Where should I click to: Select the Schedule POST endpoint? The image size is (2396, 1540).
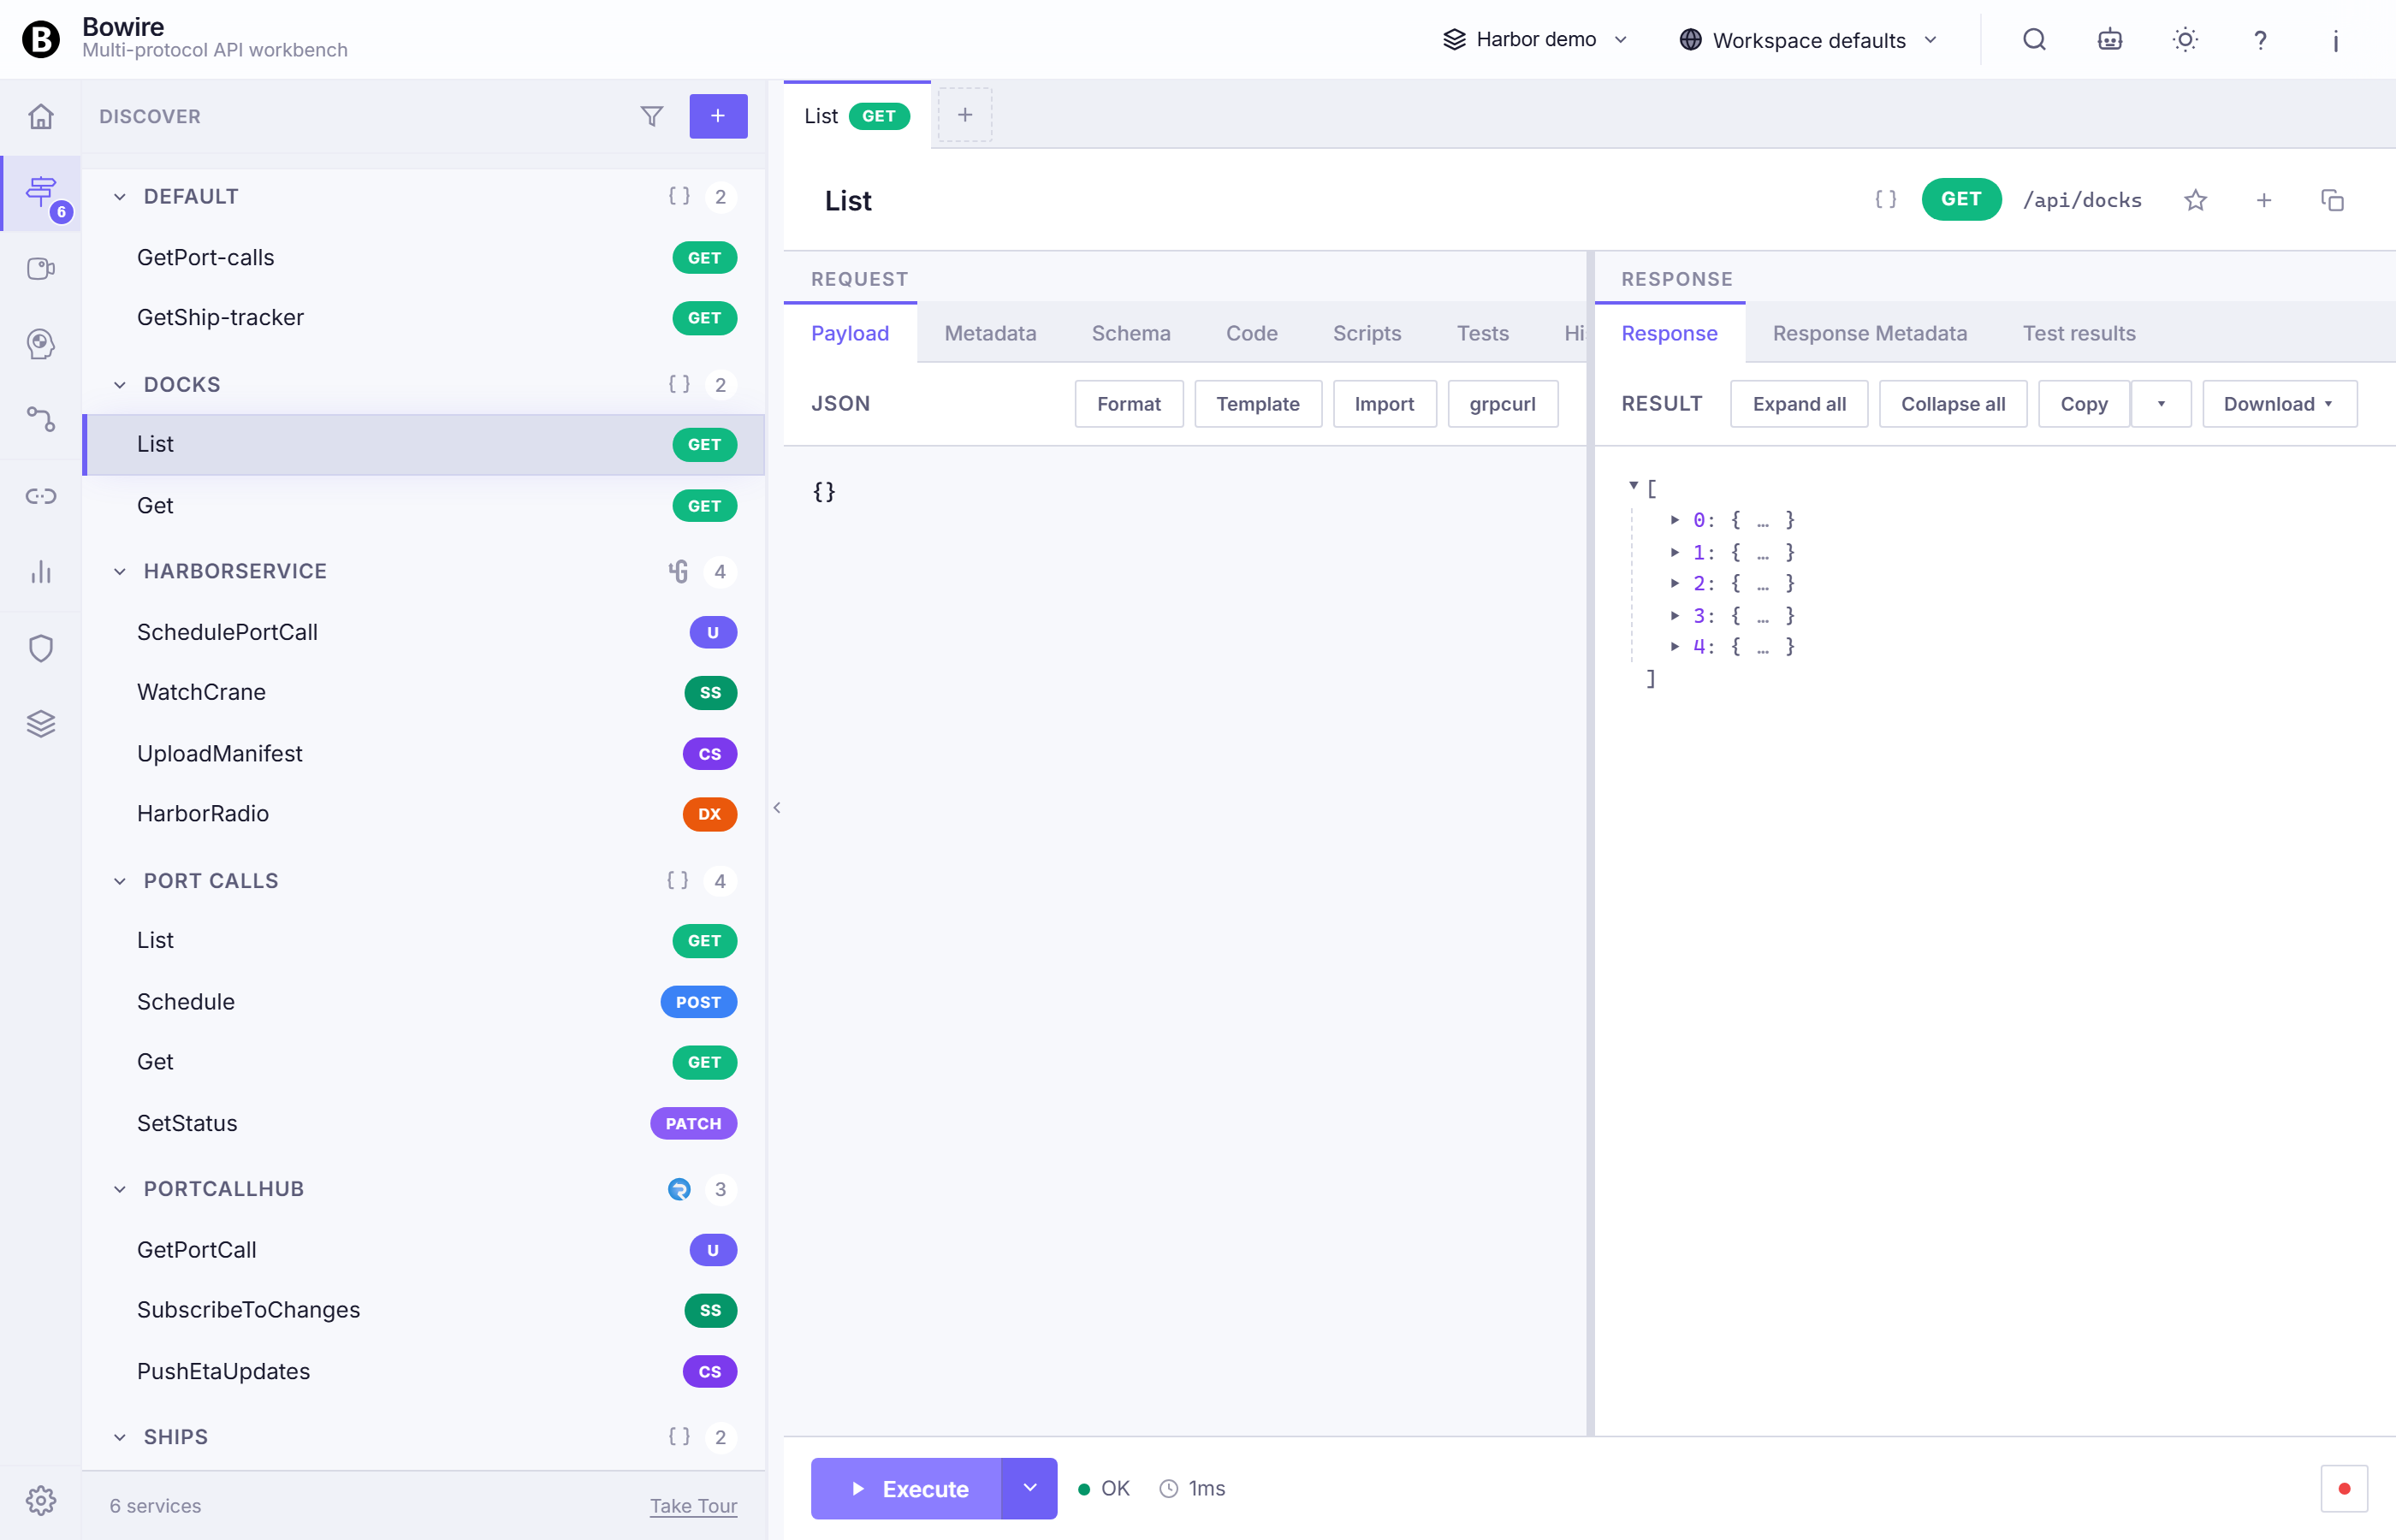point(424,1002)
